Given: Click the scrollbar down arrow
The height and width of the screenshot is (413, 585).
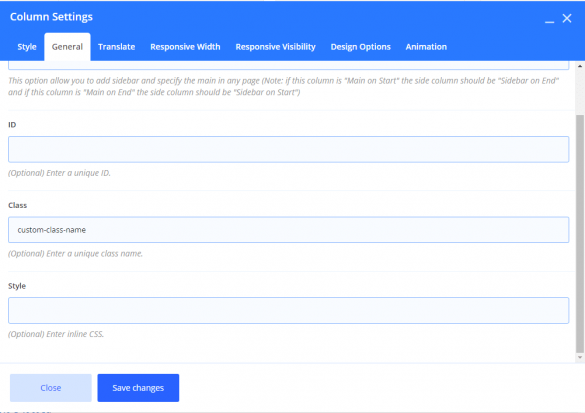Looking at the screenshot, I should click(x=580, y=357).
